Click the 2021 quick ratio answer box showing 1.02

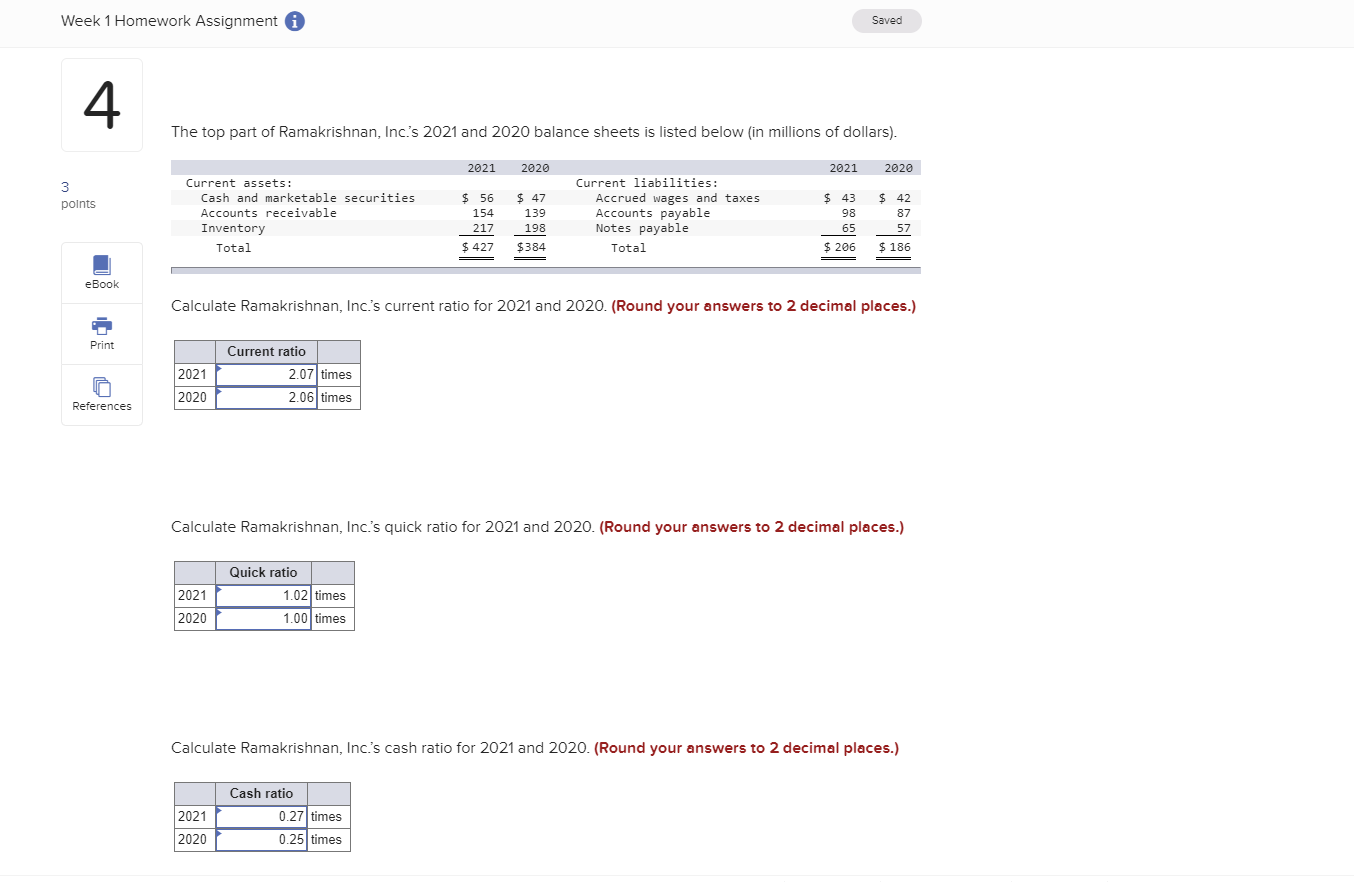(x=262, y=595)
